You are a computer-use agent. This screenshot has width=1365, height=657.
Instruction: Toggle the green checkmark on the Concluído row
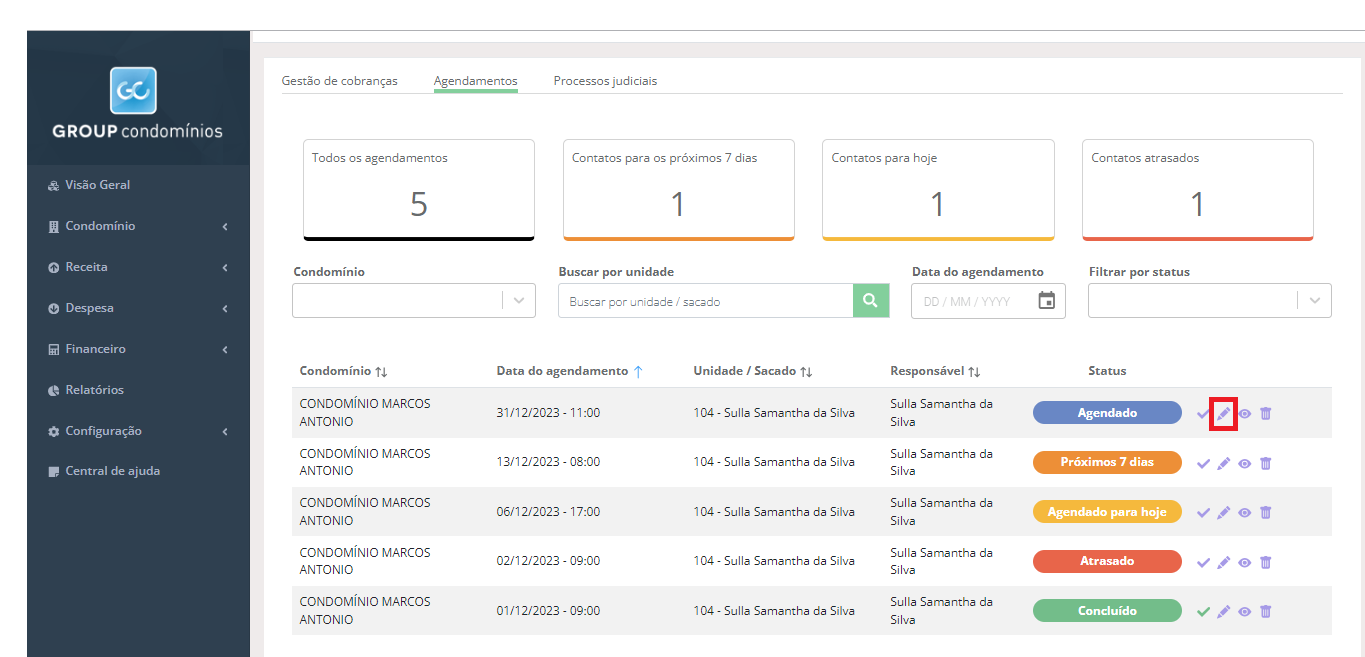(1203, 611)
